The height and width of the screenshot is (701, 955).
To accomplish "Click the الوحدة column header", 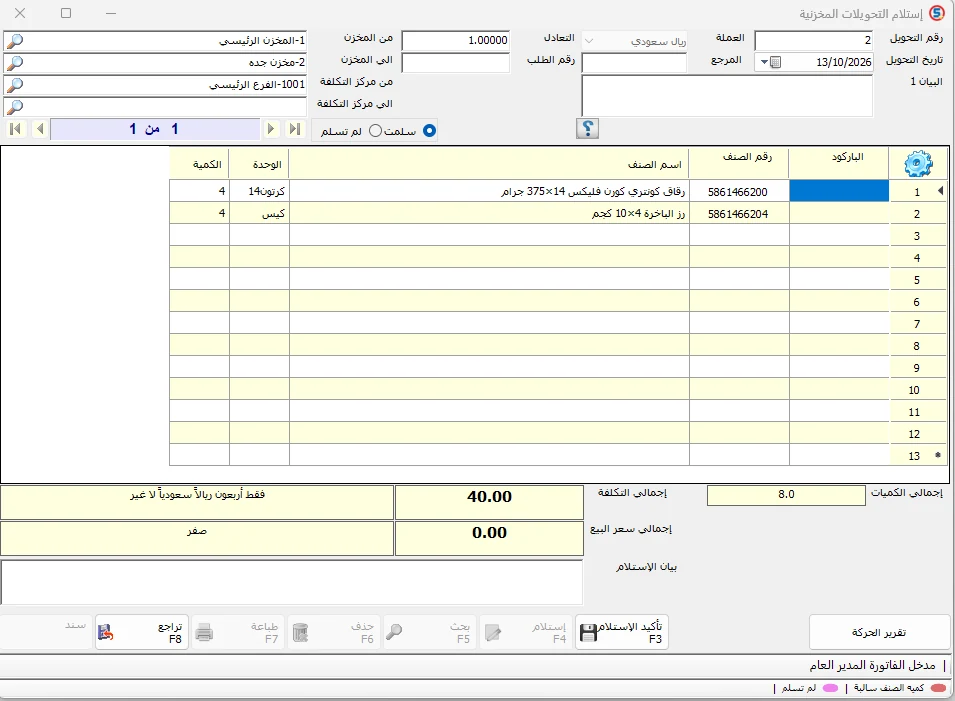I will (x=259, y=163).
